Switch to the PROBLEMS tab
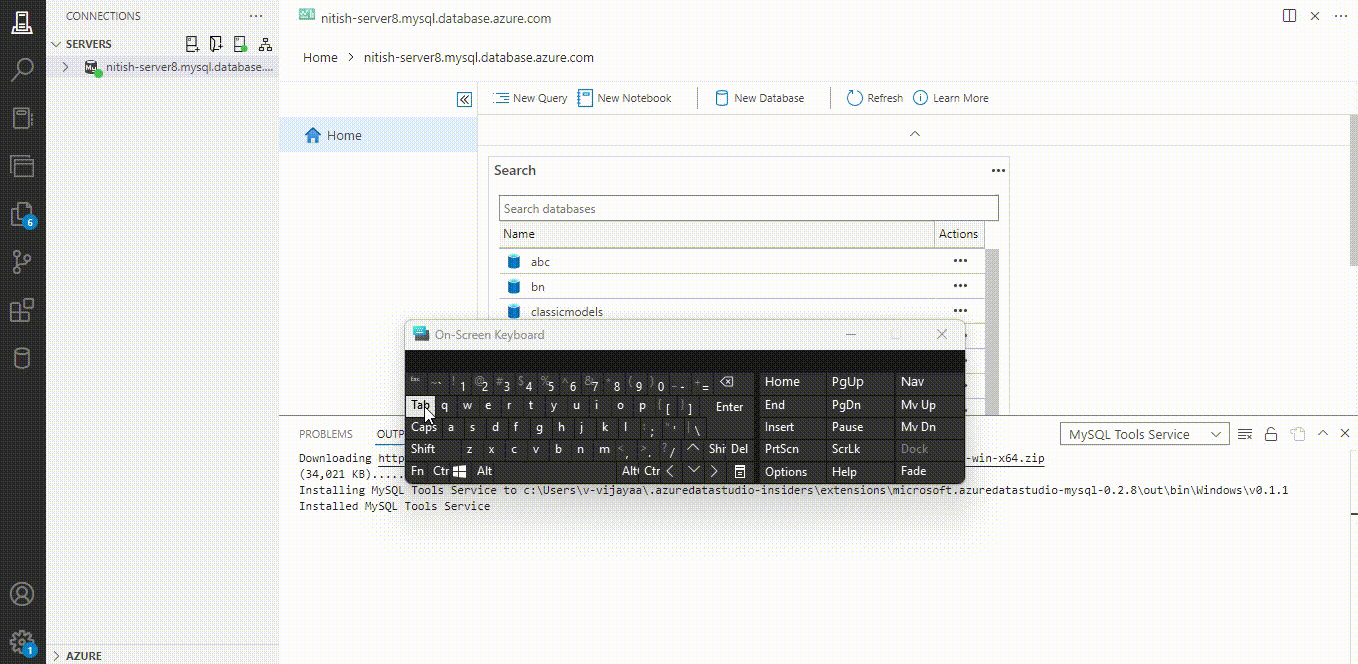This screenshot has width=1358, height=664. point(326,433)
